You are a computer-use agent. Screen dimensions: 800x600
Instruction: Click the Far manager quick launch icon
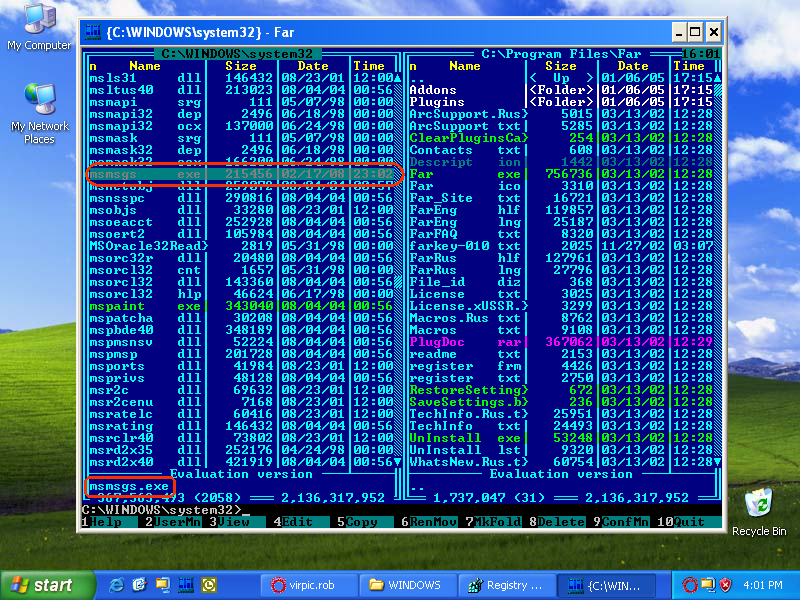point(186,585)
